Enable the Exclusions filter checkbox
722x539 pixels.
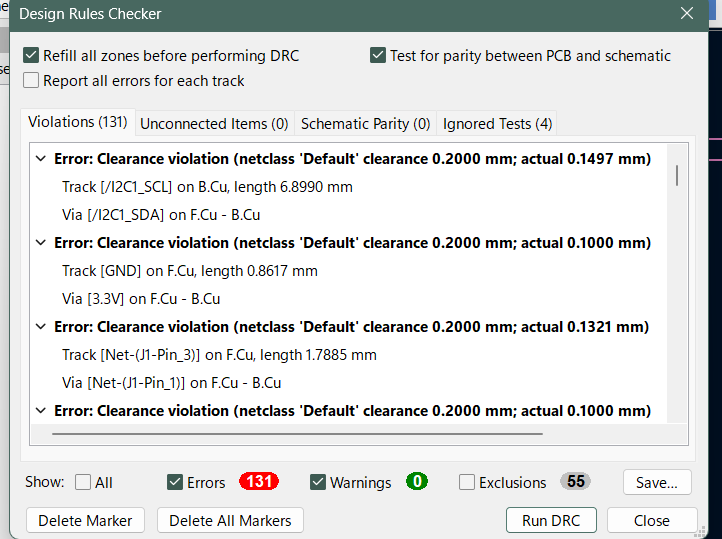click(467, 482)
